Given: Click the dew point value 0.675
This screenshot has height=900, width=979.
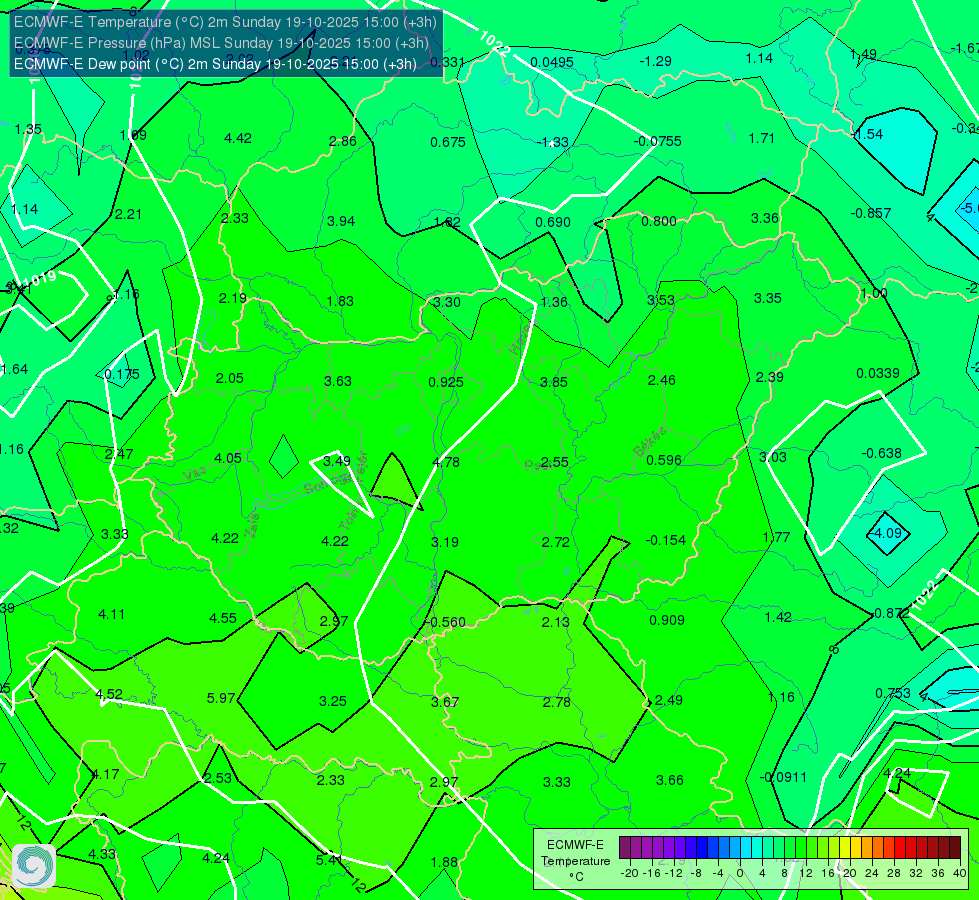Looking at the screenshot, I should [448, 142].
